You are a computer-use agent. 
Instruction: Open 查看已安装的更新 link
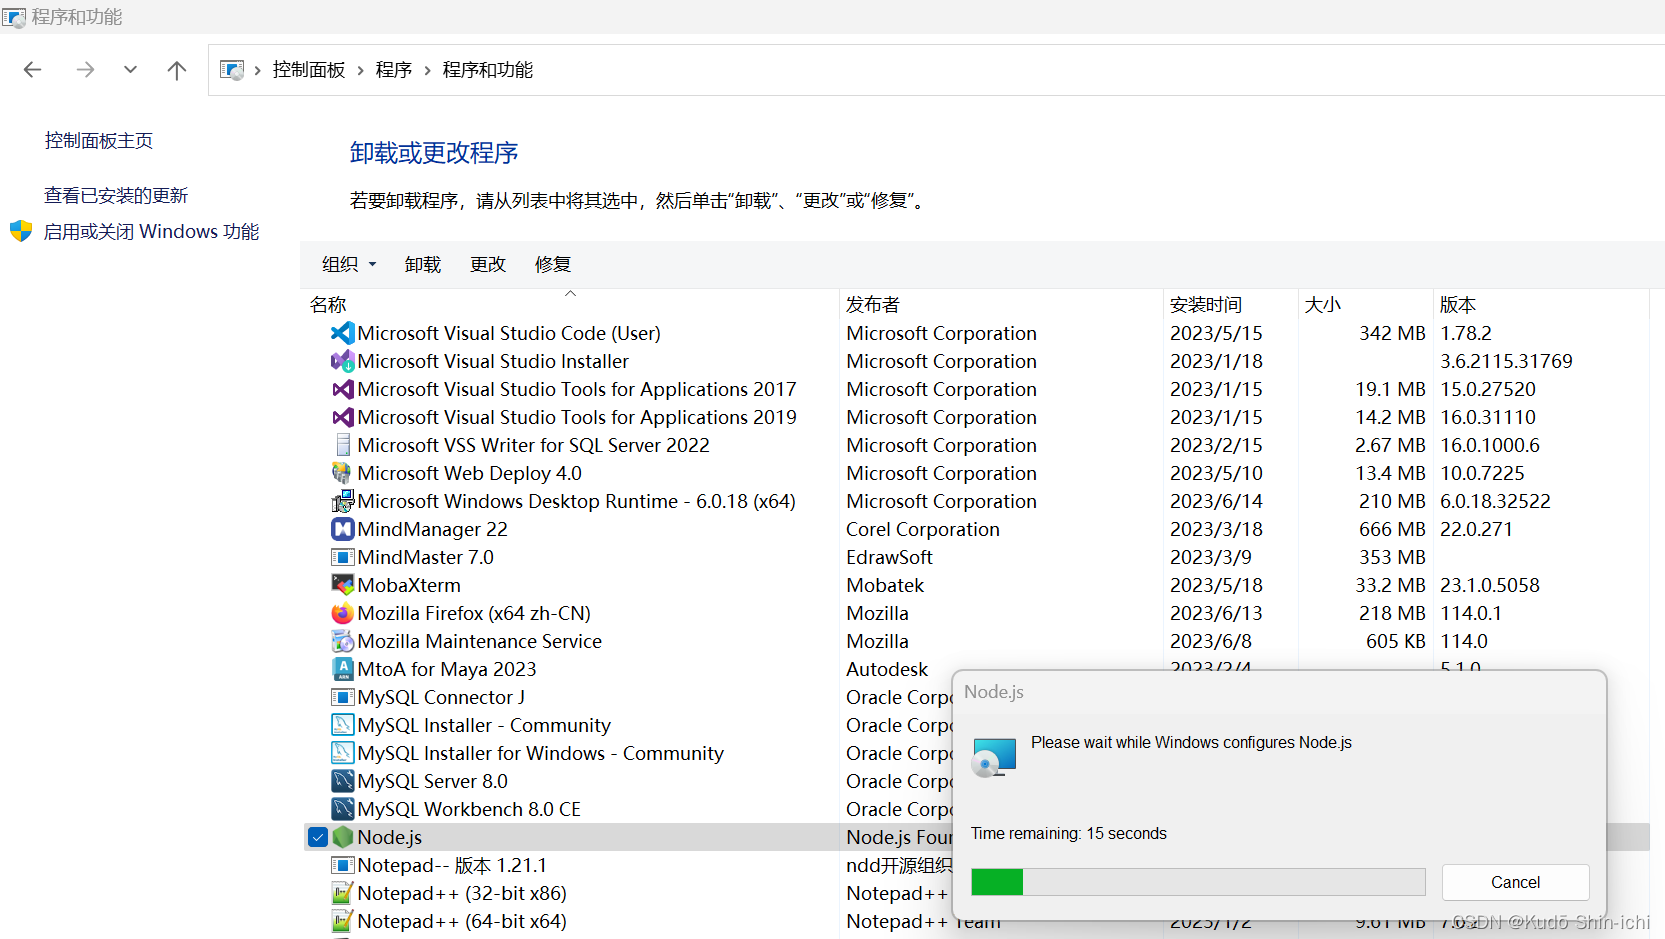(116, 196)
